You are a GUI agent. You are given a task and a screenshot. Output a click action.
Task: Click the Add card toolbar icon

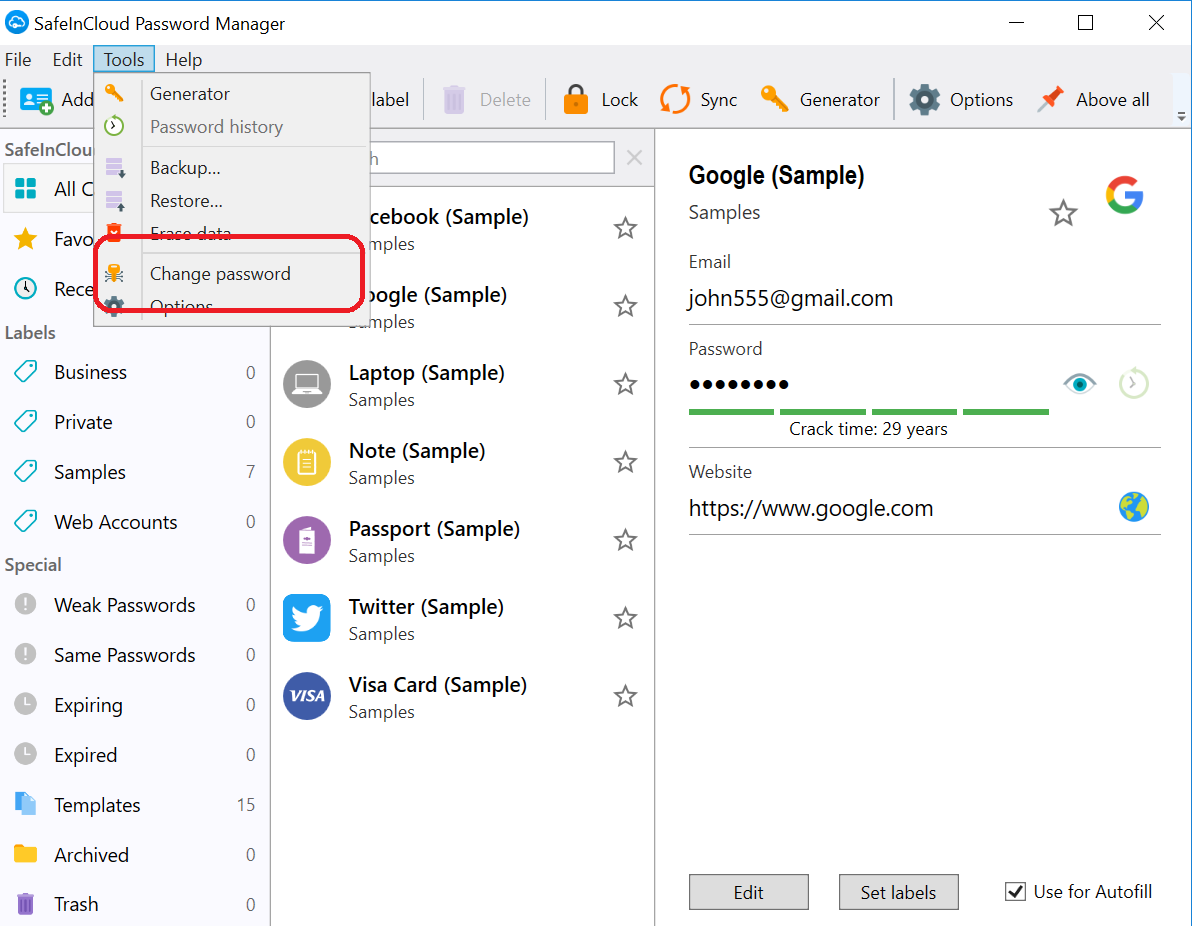pos(36,100)
